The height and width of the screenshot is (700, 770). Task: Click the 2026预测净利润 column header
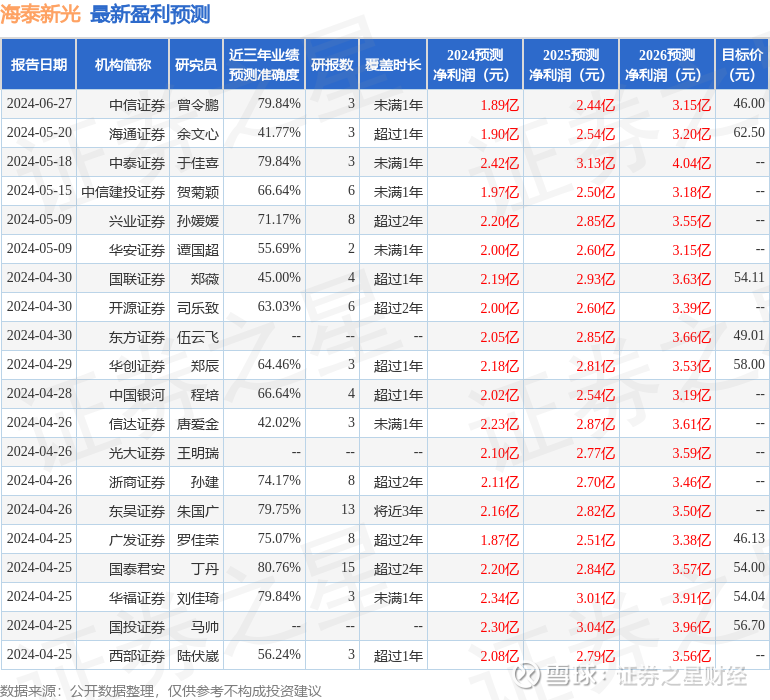(x=667, y=65)
